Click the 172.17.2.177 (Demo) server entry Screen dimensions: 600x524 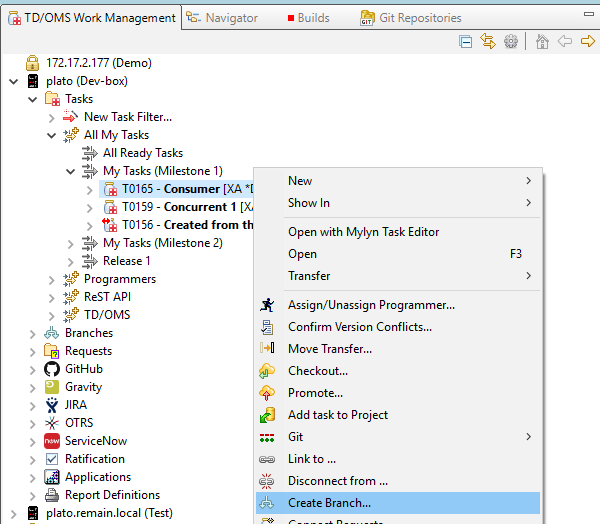point(98,63)
